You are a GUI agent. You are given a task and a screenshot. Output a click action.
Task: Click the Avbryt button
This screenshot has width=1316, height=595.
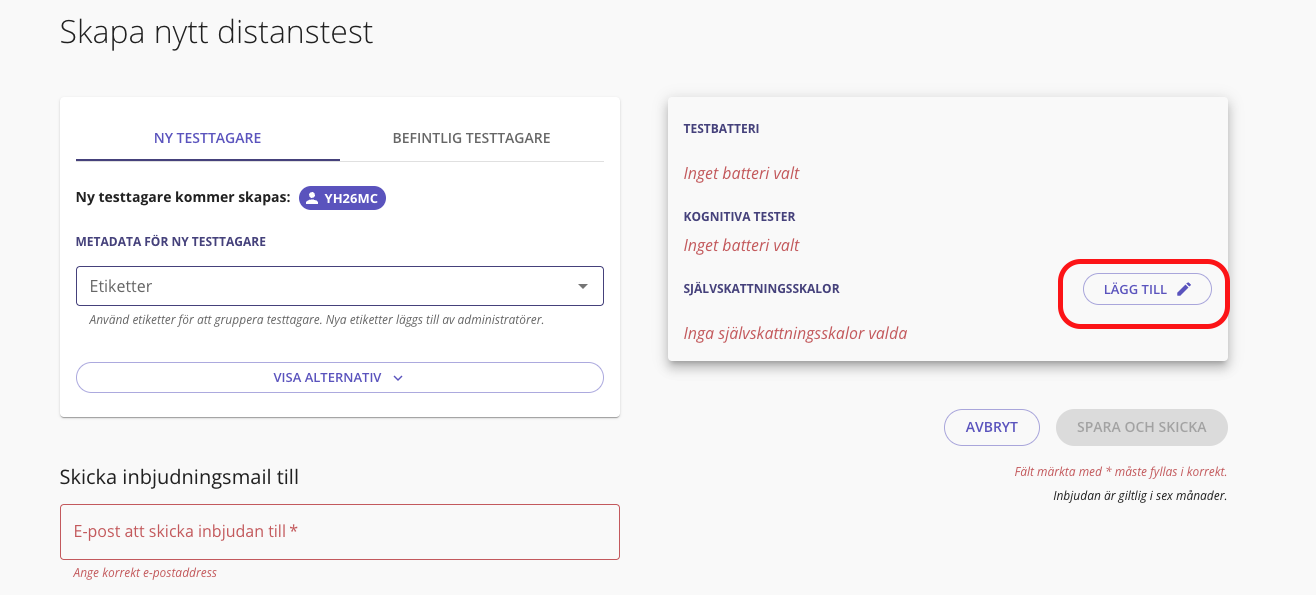pos(991,427)
